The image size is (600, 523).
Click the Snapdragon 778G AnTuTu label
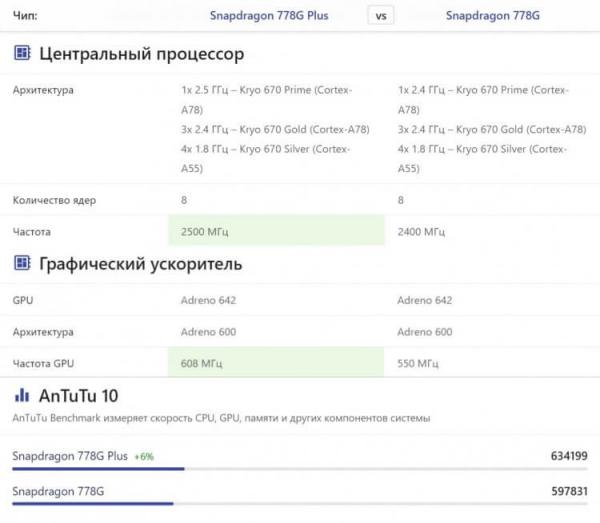click(58, 491)
